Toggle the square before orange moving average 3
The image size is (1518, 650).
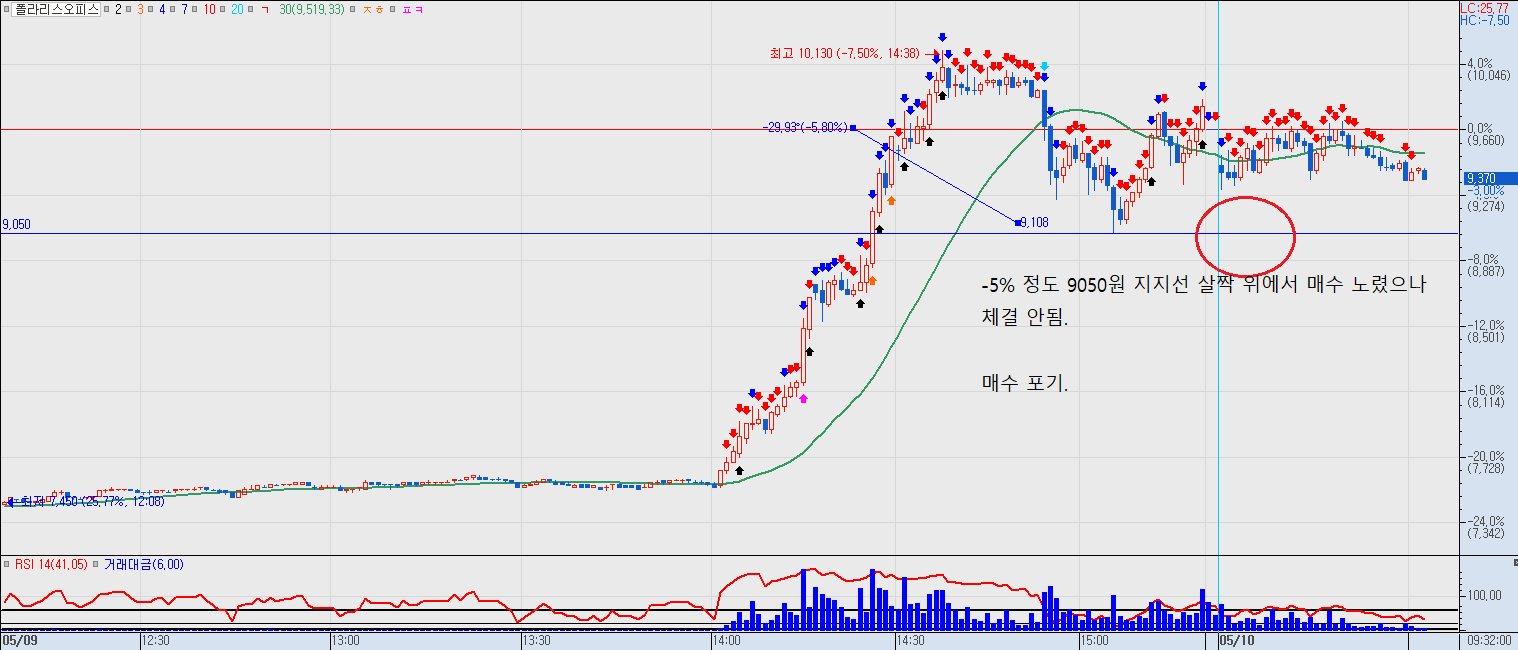point(128,9)
